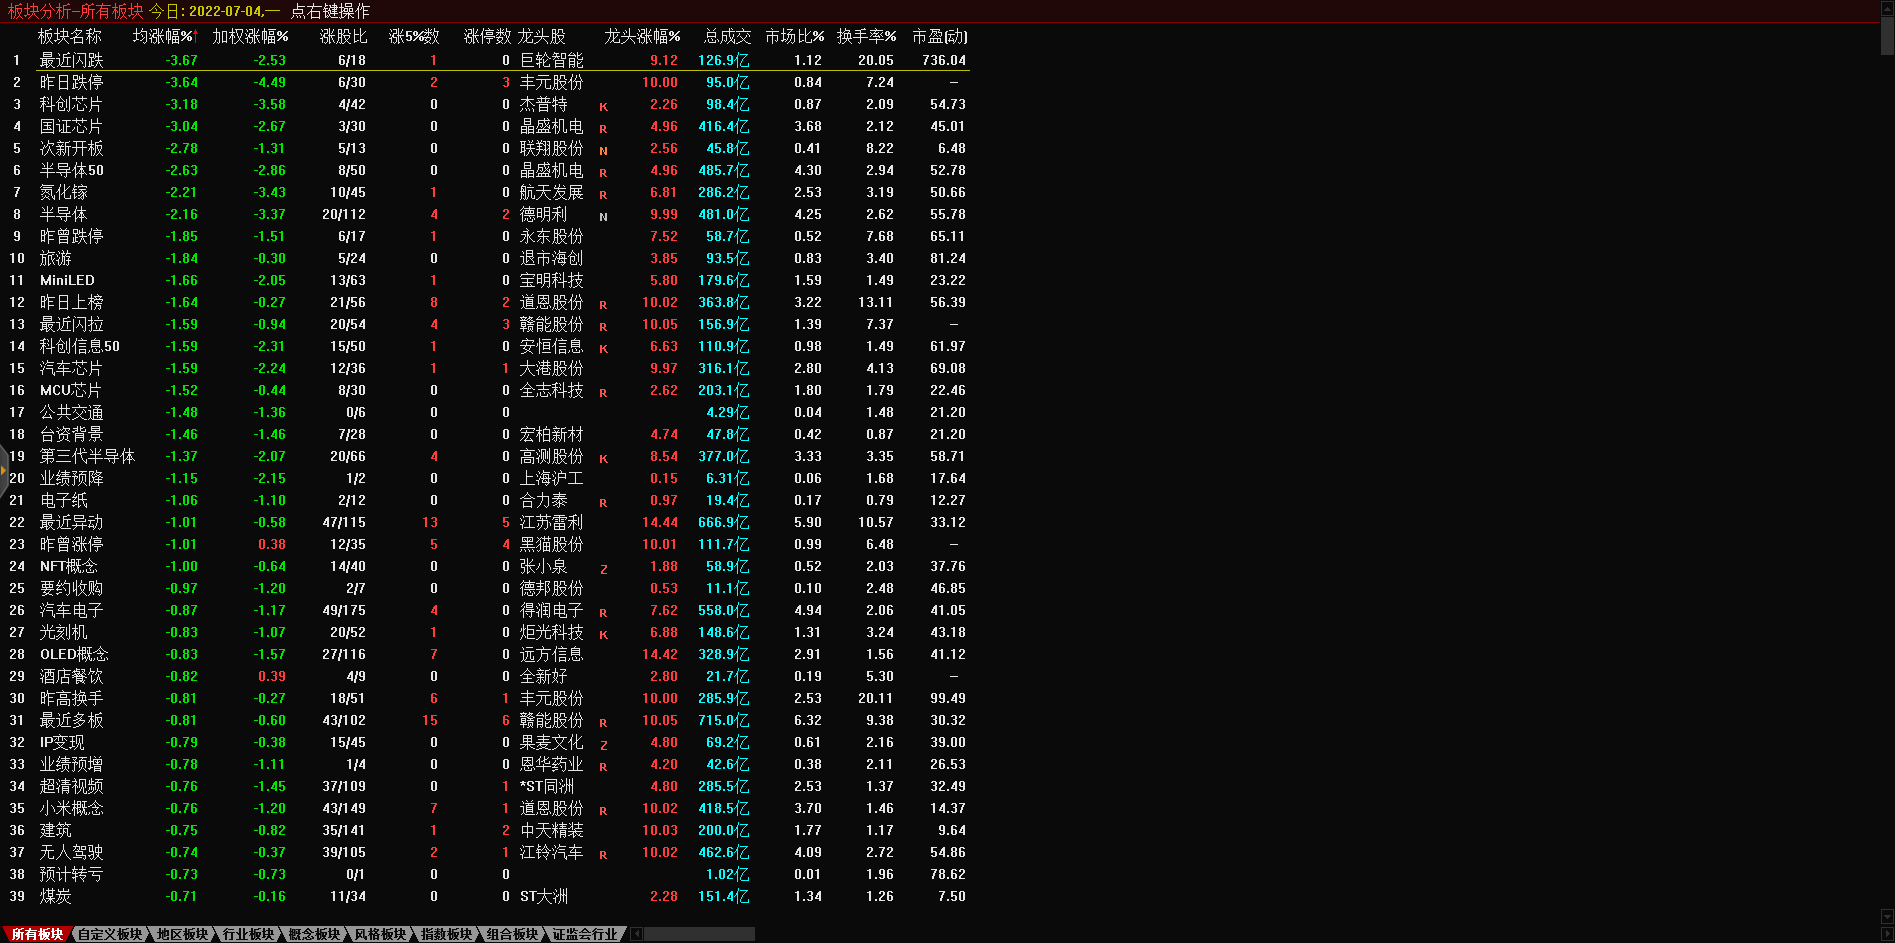
Task: Click leading stock 江苏雷利 in 最近异动 row
Action: click(551, 522)
